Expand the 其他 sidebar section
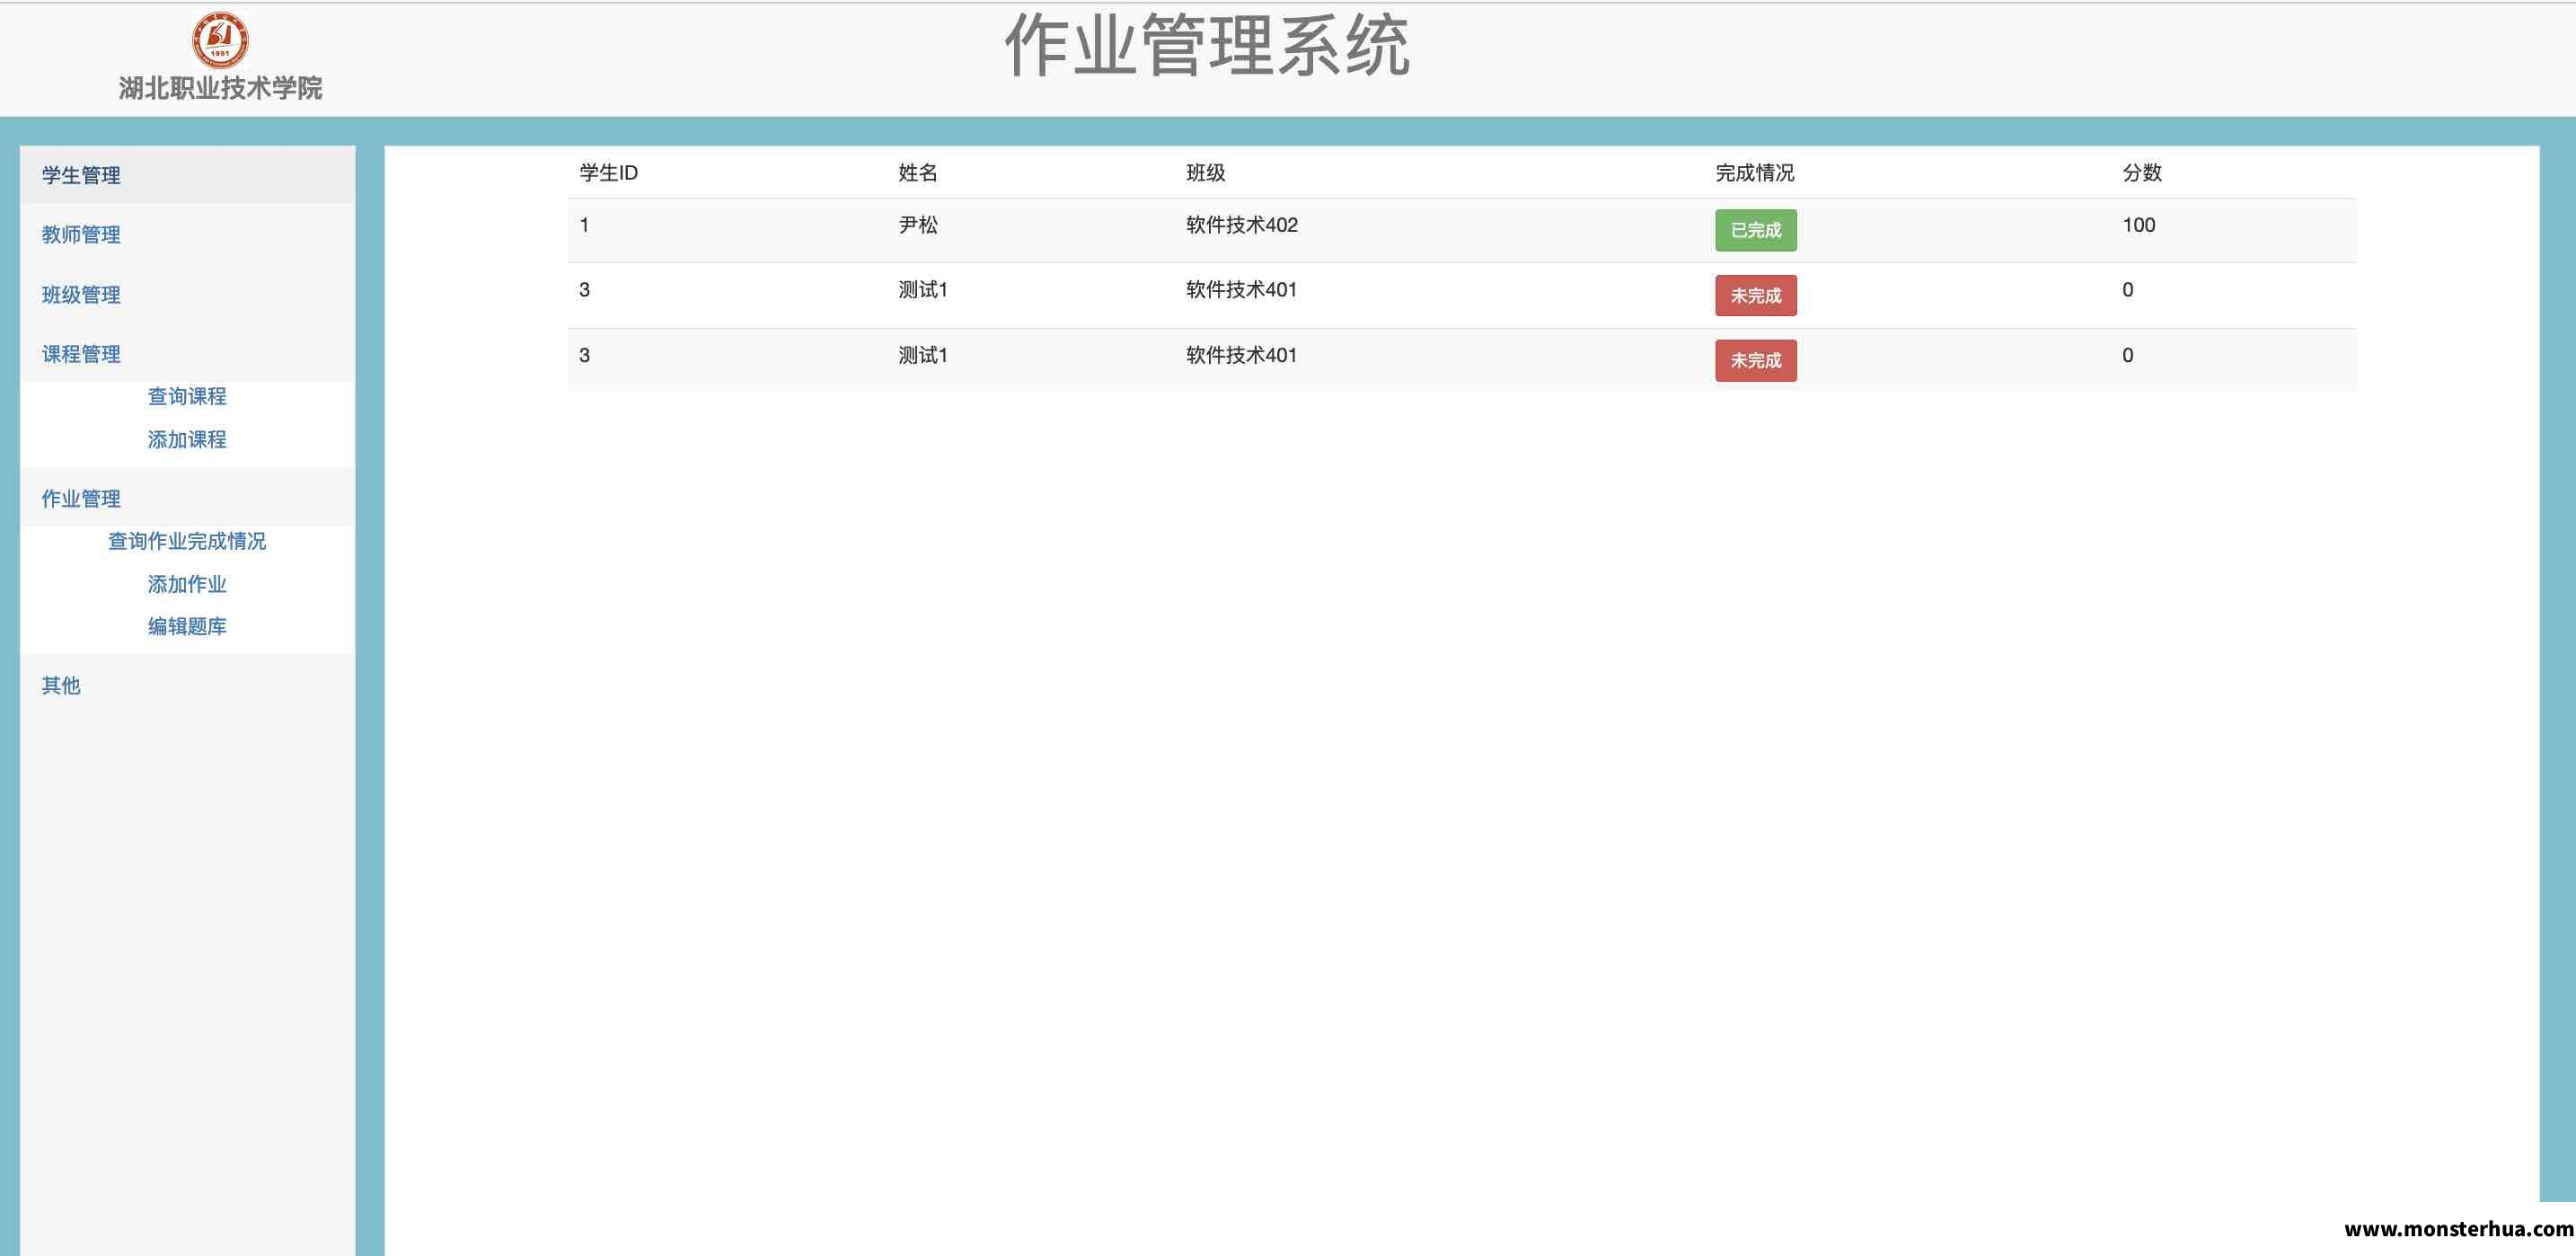Viewport: 2576px width, 1256px height. click(x=61, y=685)
